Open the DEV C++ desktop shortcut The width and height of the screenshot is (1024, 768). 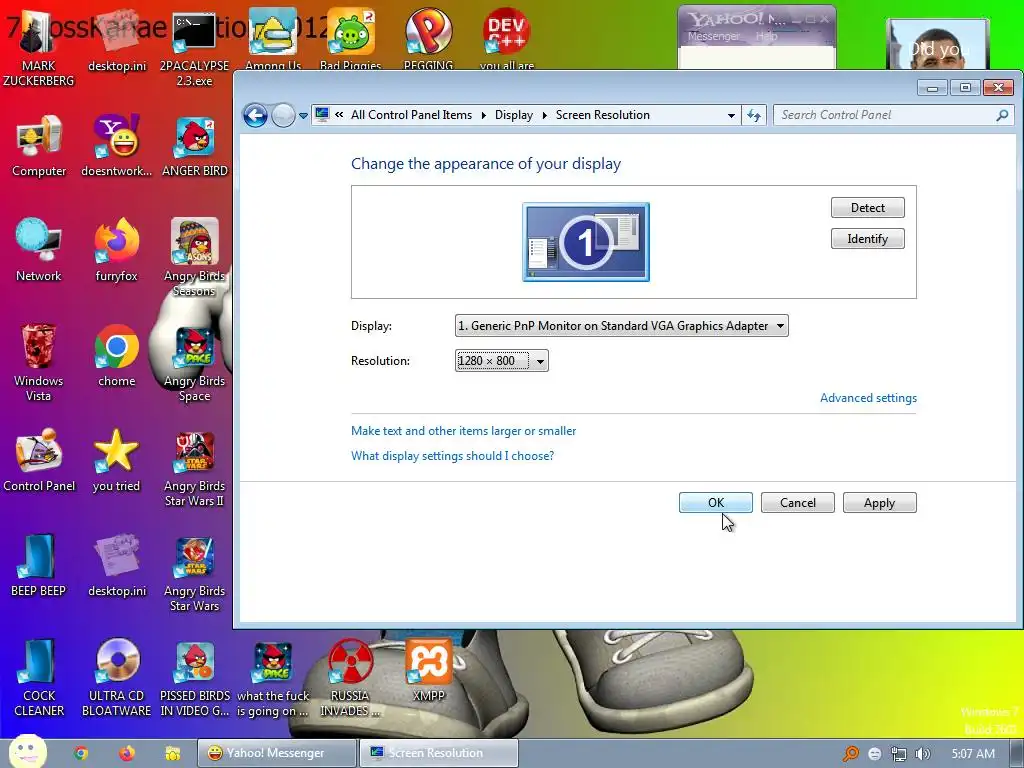pos(507,38)
